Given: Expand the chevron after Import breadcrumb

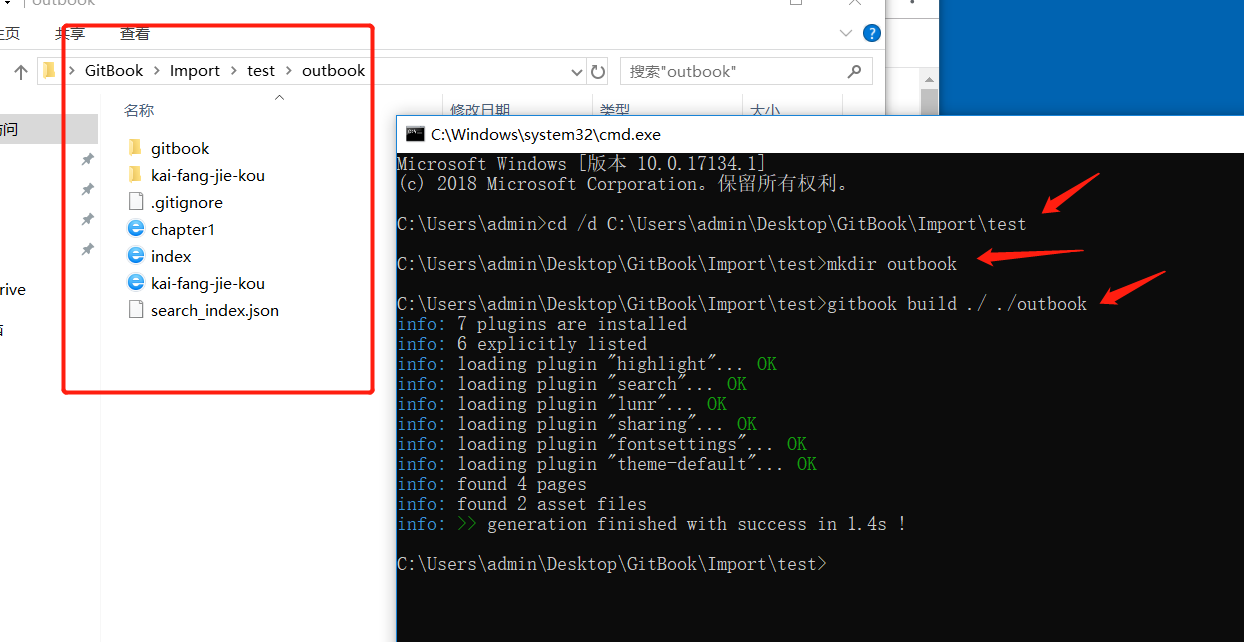Looking at the screenshot, I should click(234, 71).
